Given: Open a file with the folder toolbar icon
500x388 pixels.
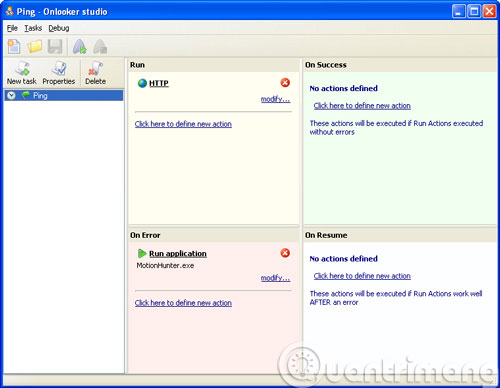Looking at the screenshot, I should point(35,47).
